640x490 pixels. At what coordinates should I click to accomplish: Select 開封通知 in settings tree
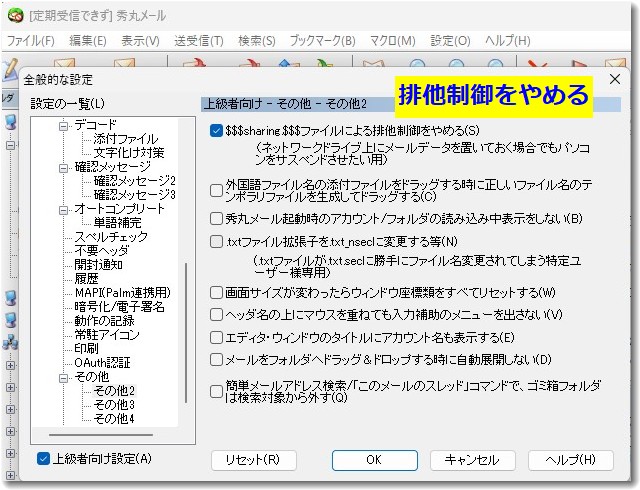tap(98, 265)
